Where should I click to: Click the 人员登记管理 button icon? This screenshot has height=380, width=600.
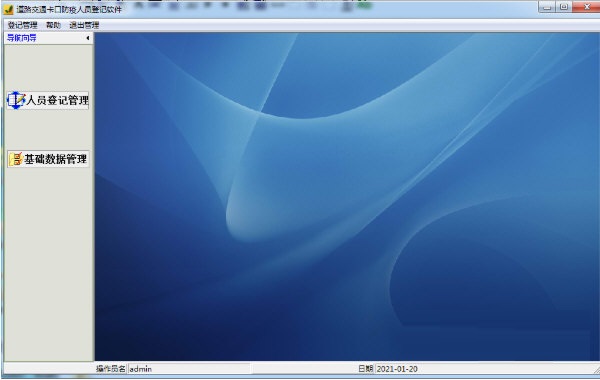tap(16, 100)
